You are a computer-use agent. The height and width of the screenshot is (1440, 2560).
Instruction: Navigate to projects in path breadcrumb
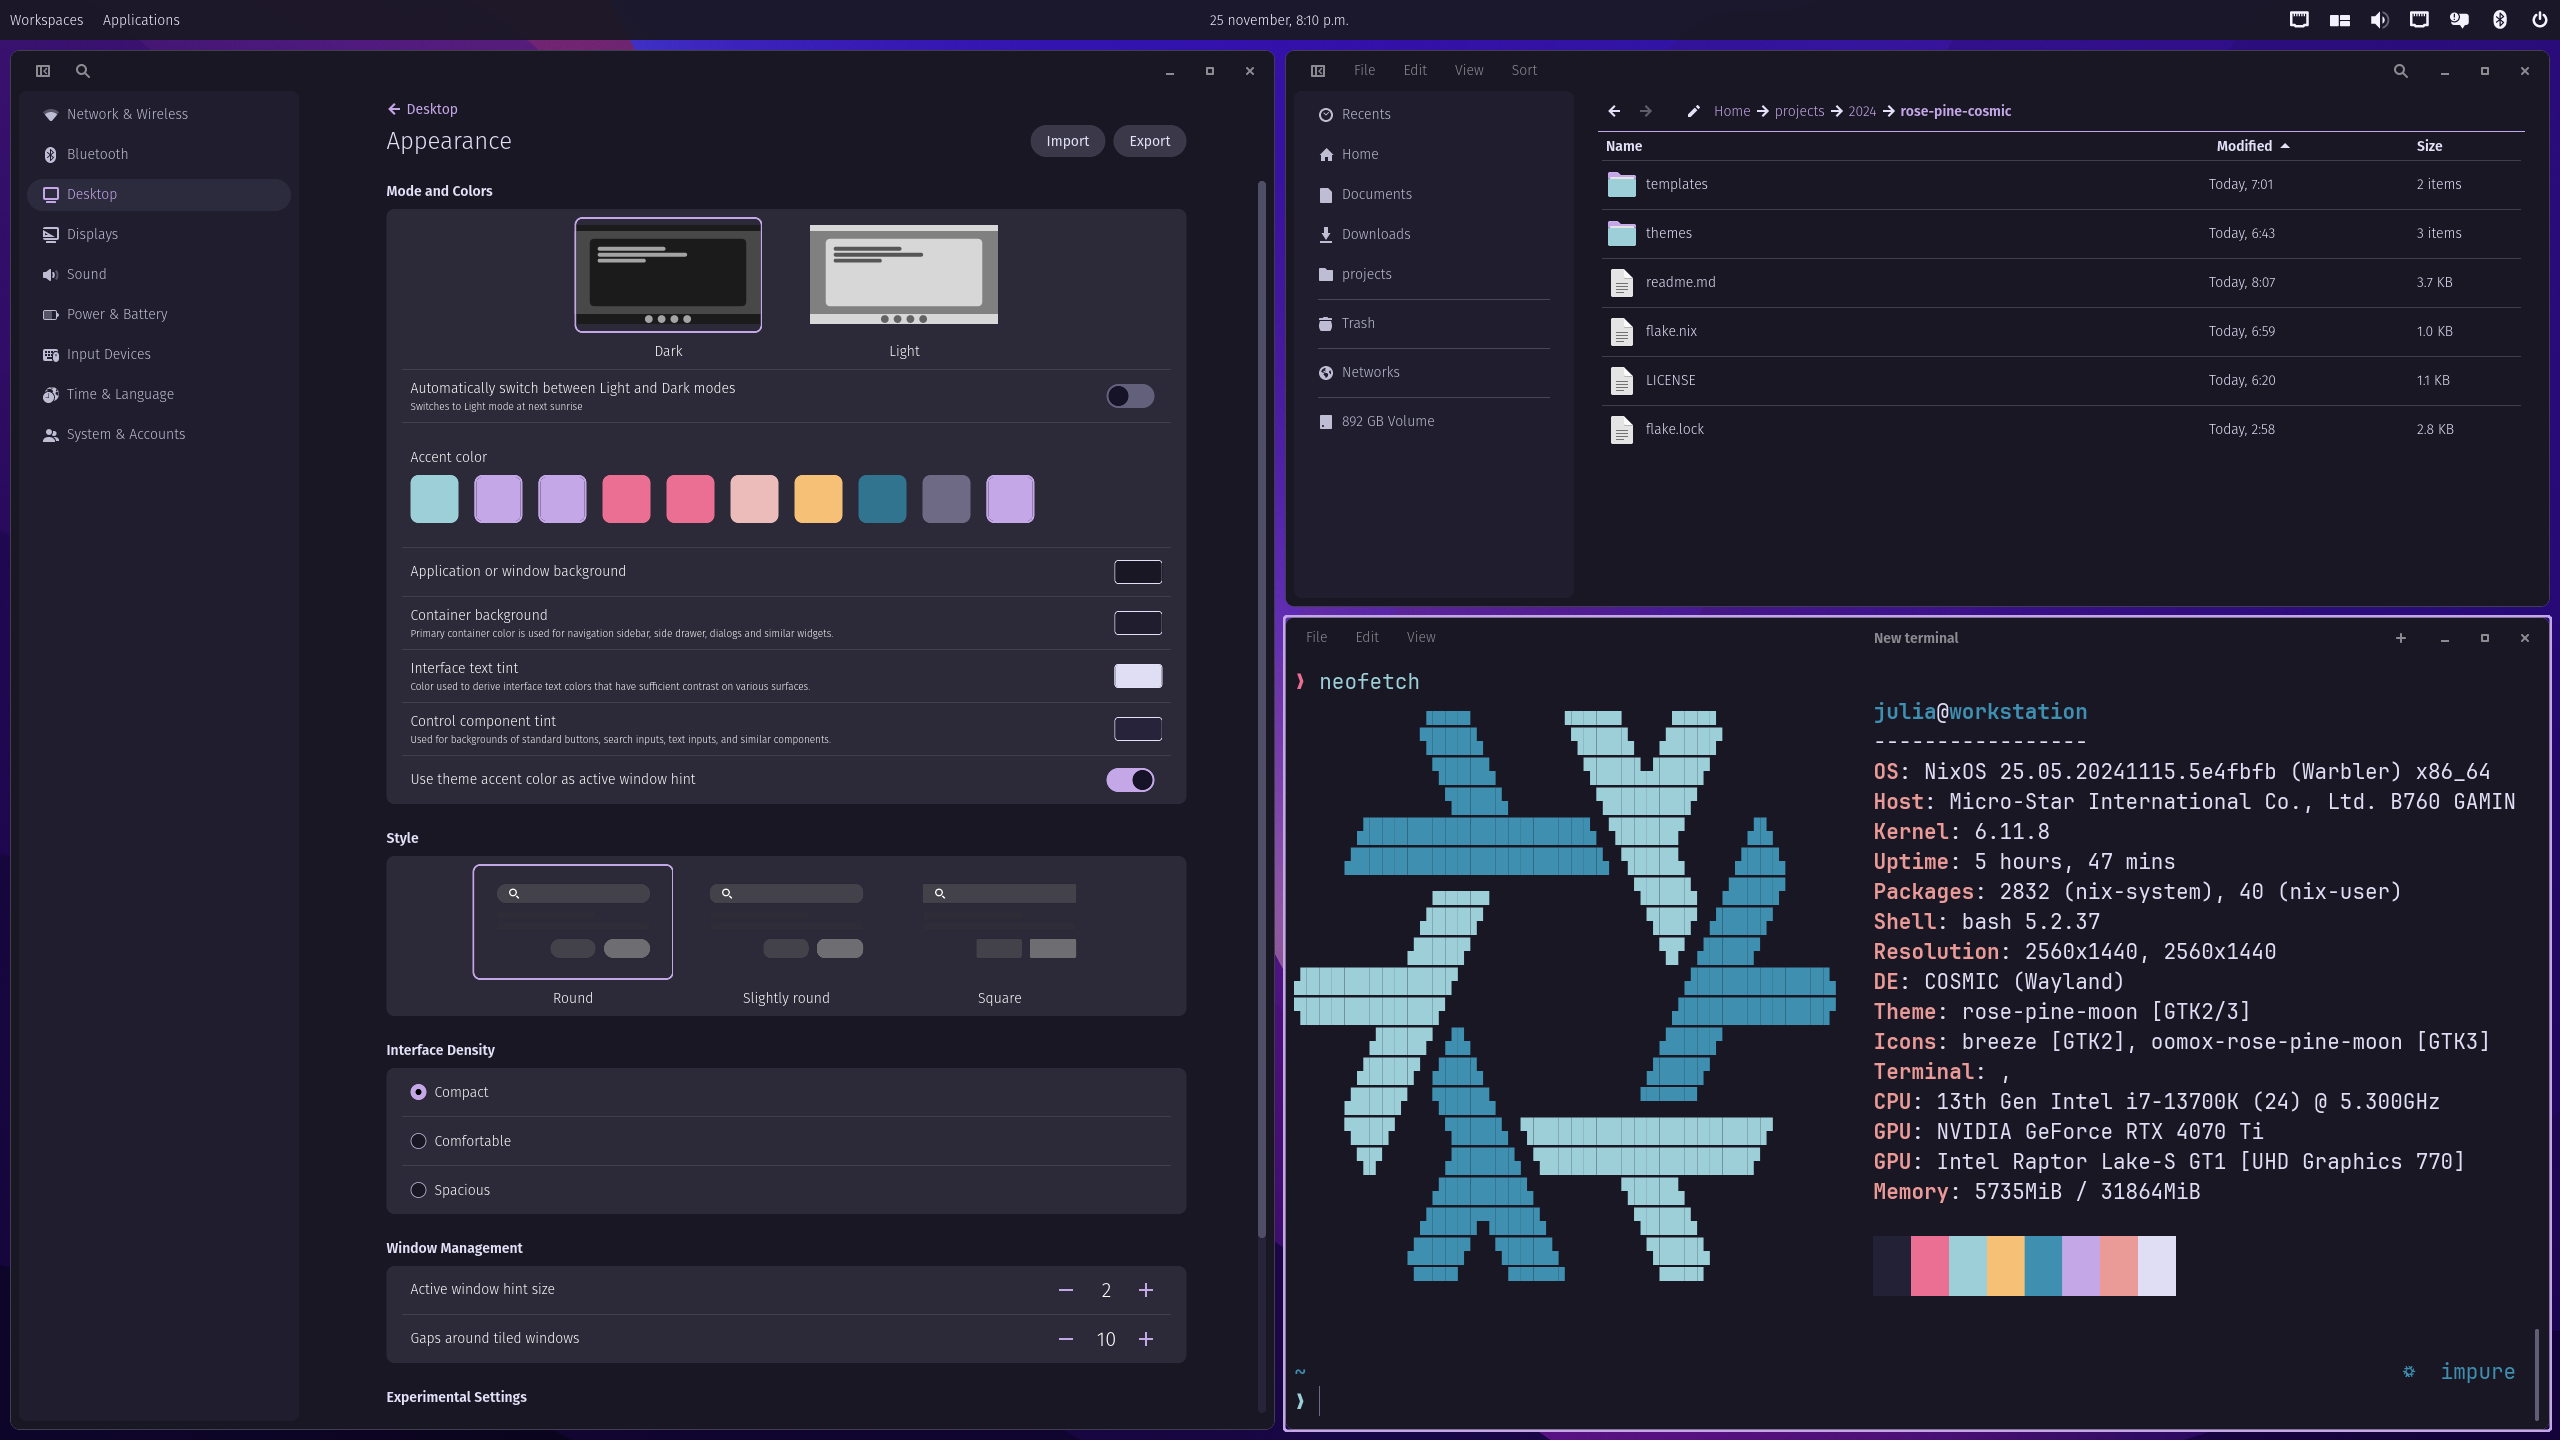[x=1799, y=111]
